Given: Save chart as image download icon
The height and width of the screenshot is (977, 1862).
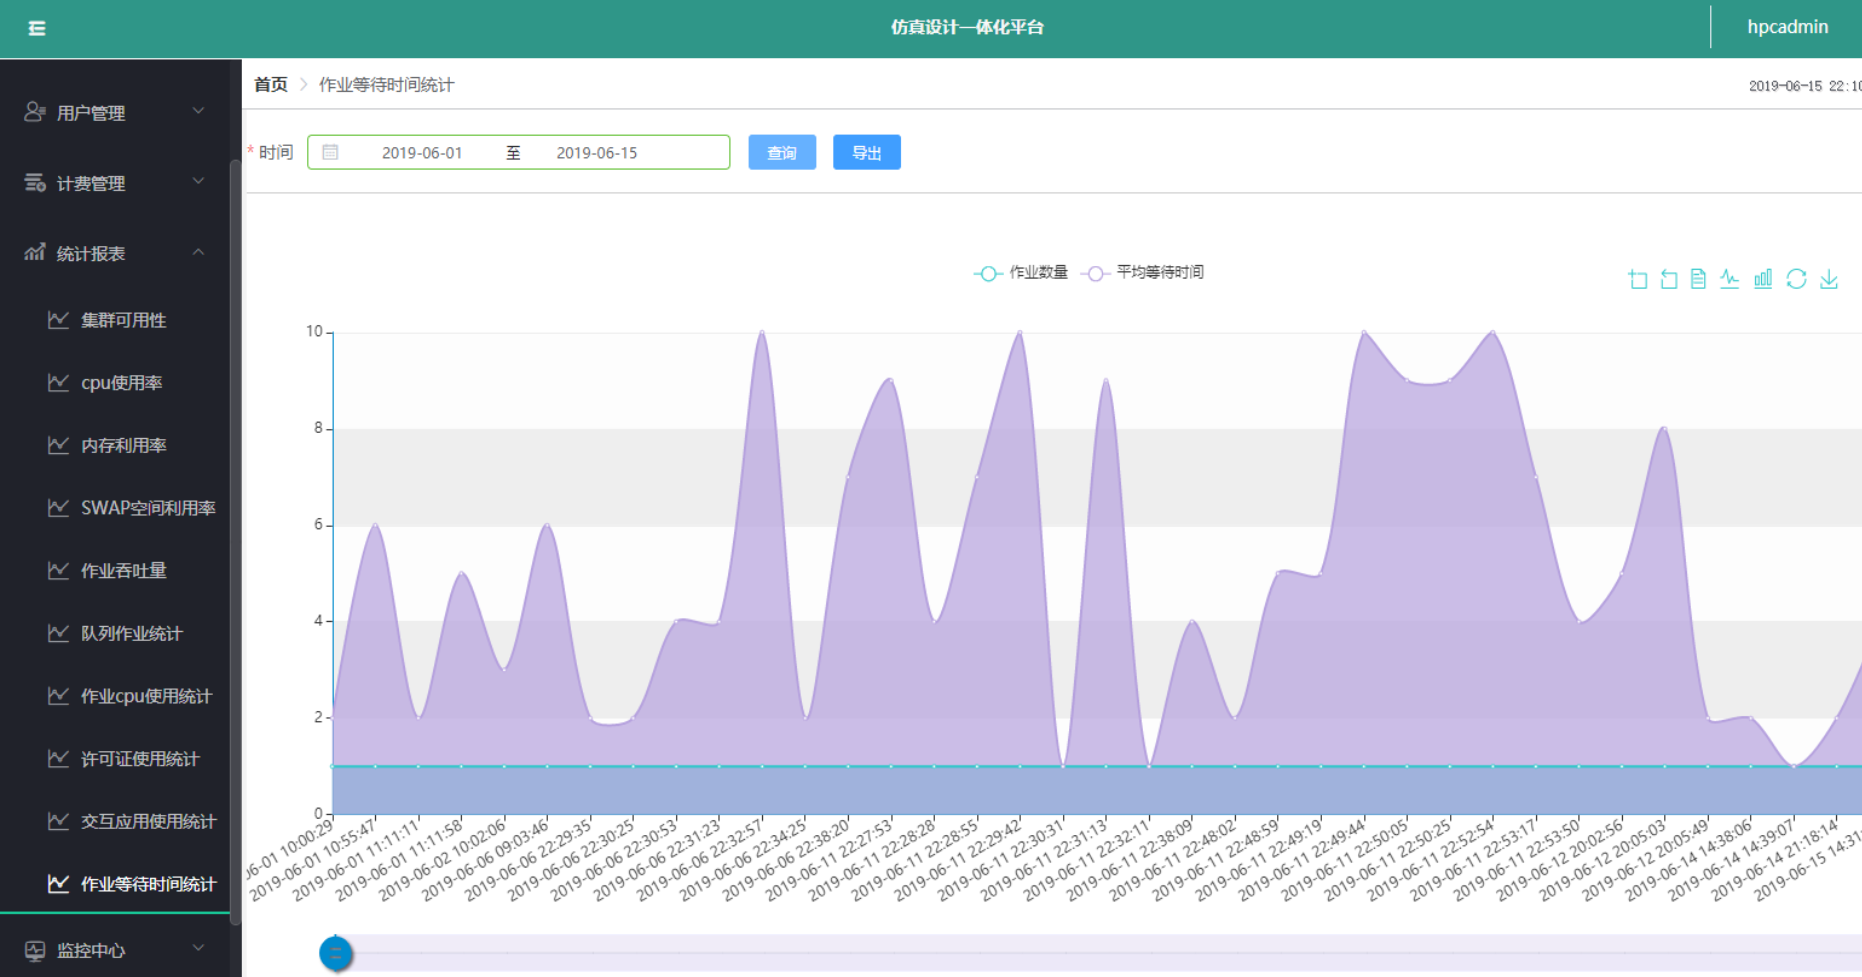Looking at the screenshot, I should [x=1829, y=279].
